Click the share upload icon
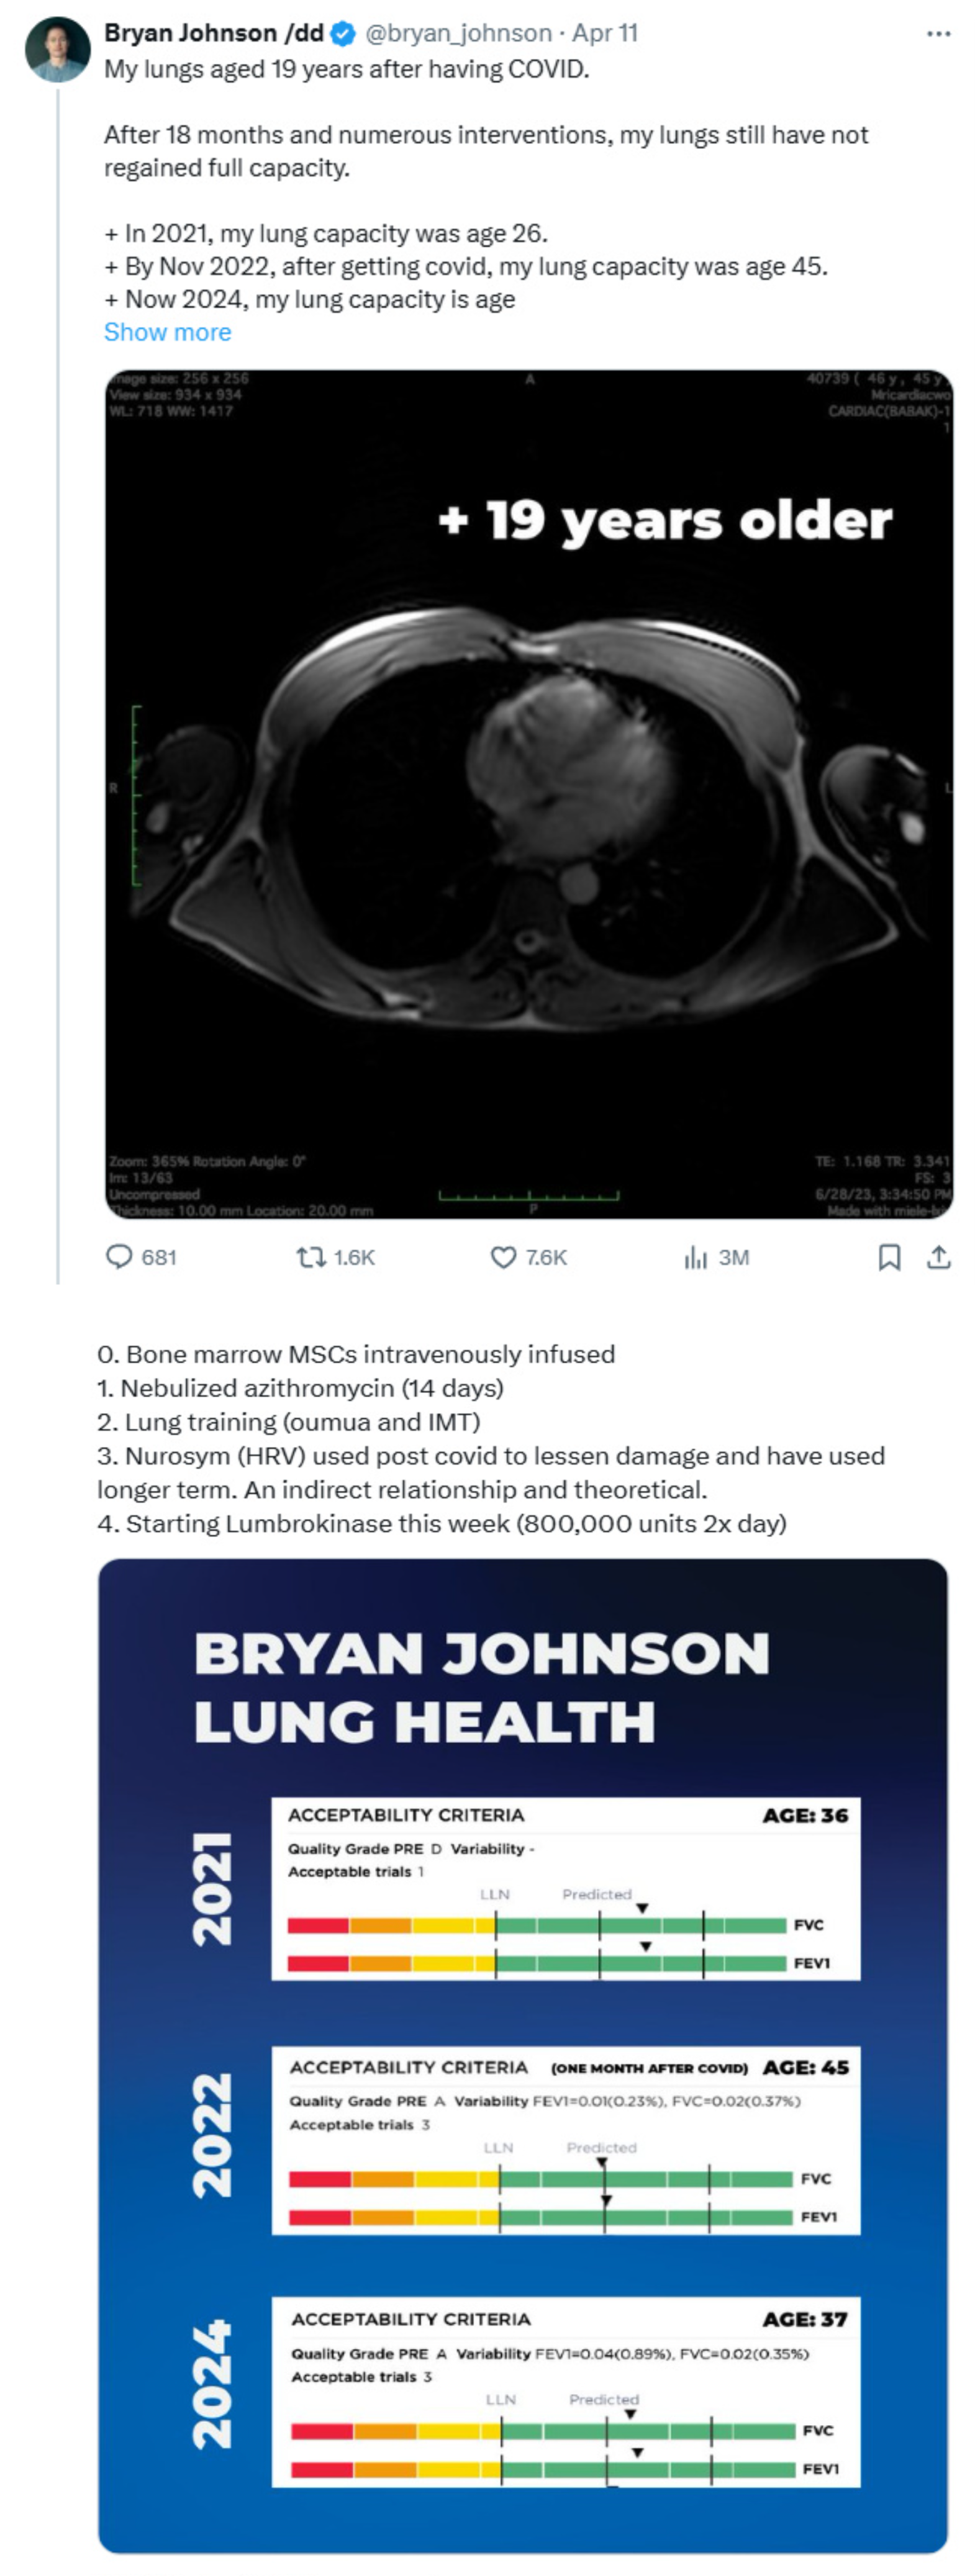The height and width of the screenshot is (2576, 975). click(938, 1256)
